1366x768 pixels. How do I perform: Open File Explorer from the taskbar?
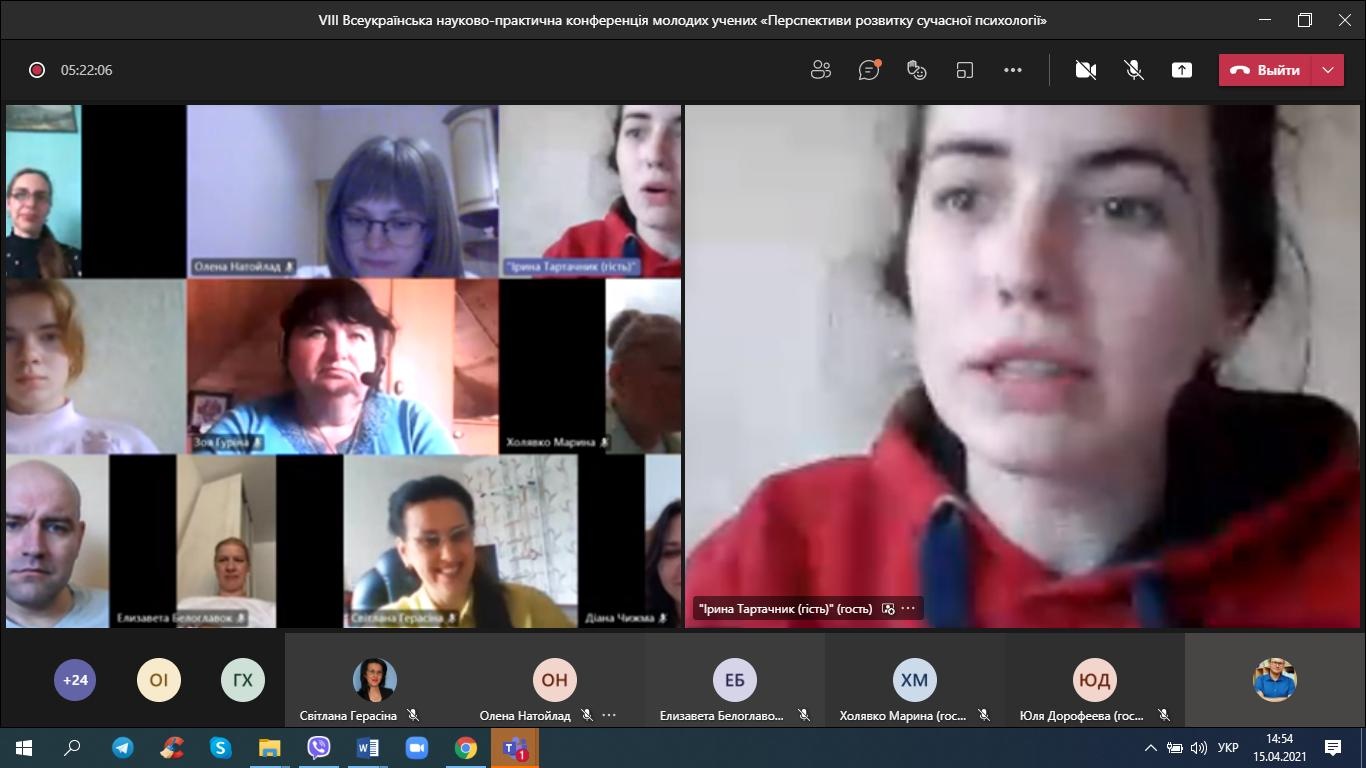pos(270,748)
